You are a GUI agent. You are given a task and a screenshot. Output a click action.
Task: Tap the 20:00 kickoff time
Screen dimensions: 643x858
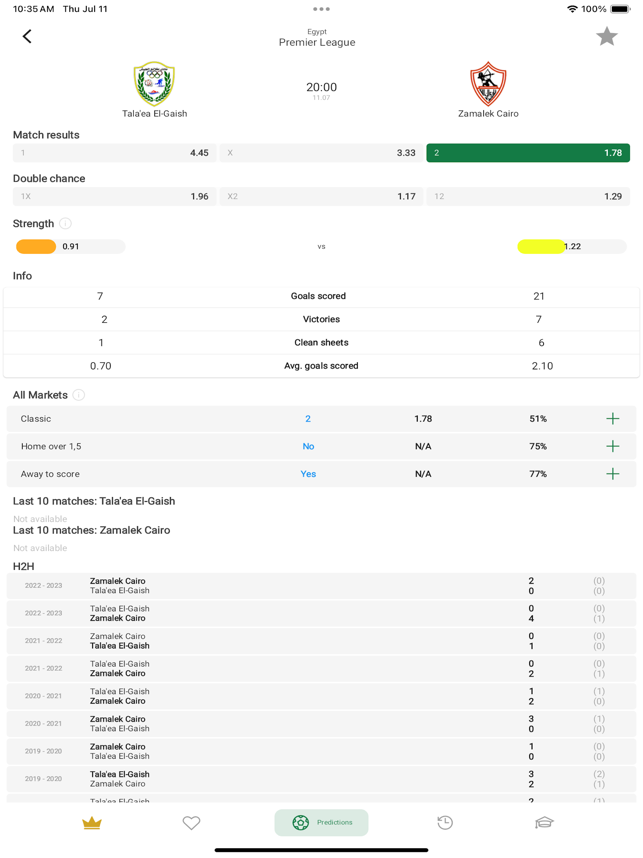pyautogui.click(x=321, y=87)
